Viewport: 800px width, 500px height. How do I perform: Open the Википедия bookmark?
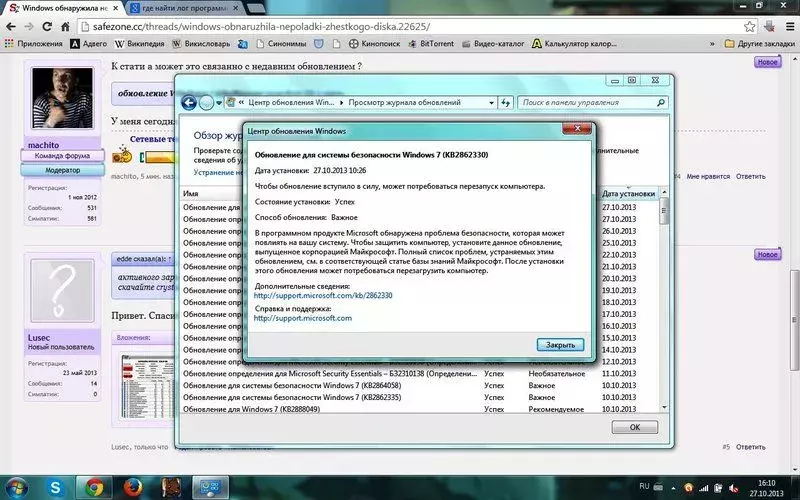[139, 44]
